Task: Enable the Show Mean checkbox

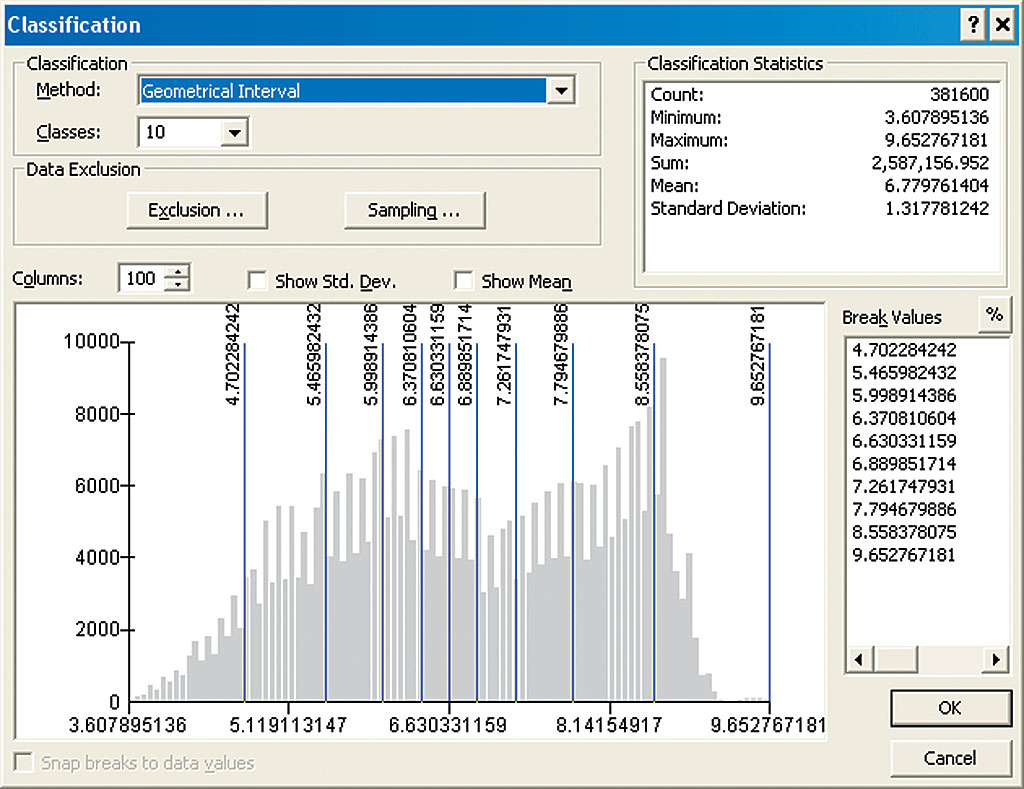Action: [463, 280]
